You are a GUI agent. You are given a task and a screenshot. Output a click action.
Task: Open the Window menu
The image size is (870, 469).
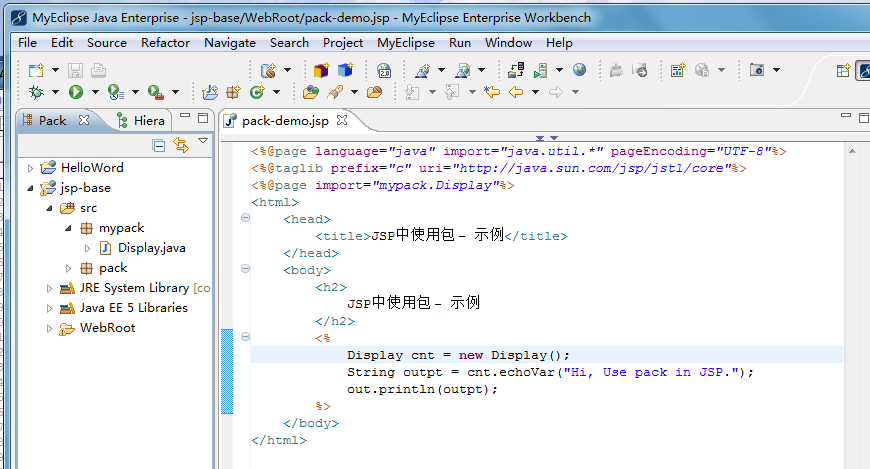click(x=508, y=43)
